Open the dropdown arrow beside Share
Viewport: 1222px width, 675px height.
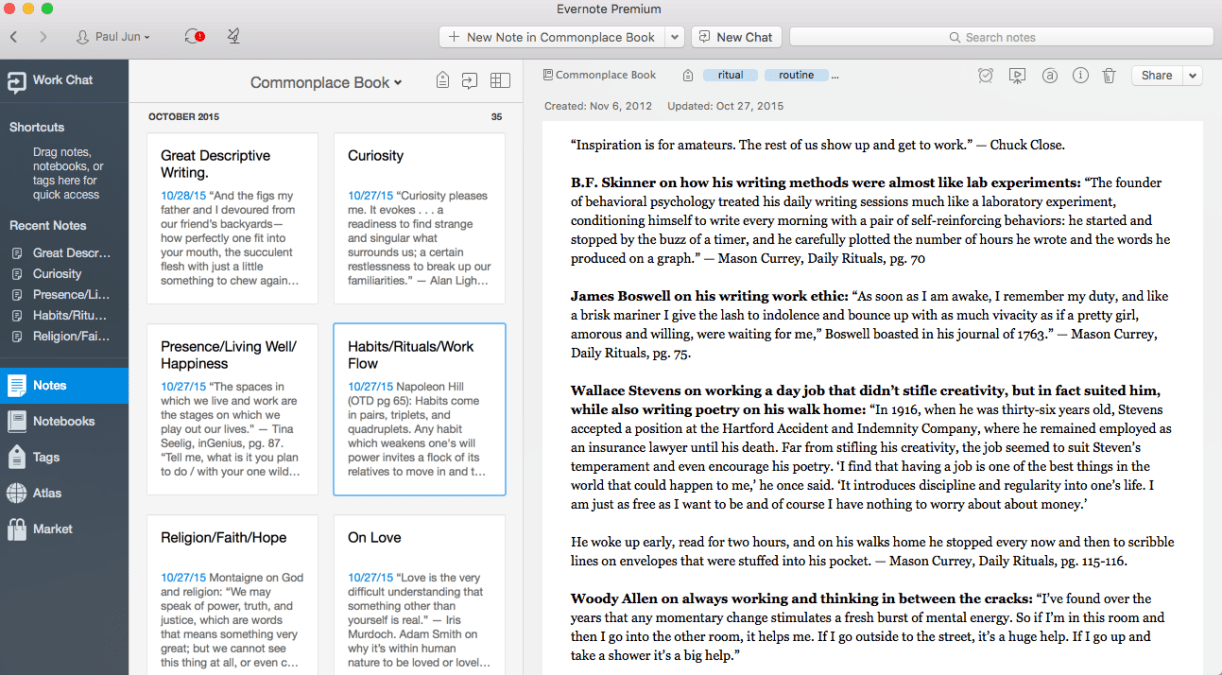pyautogui.click(x=1192, y=75)
